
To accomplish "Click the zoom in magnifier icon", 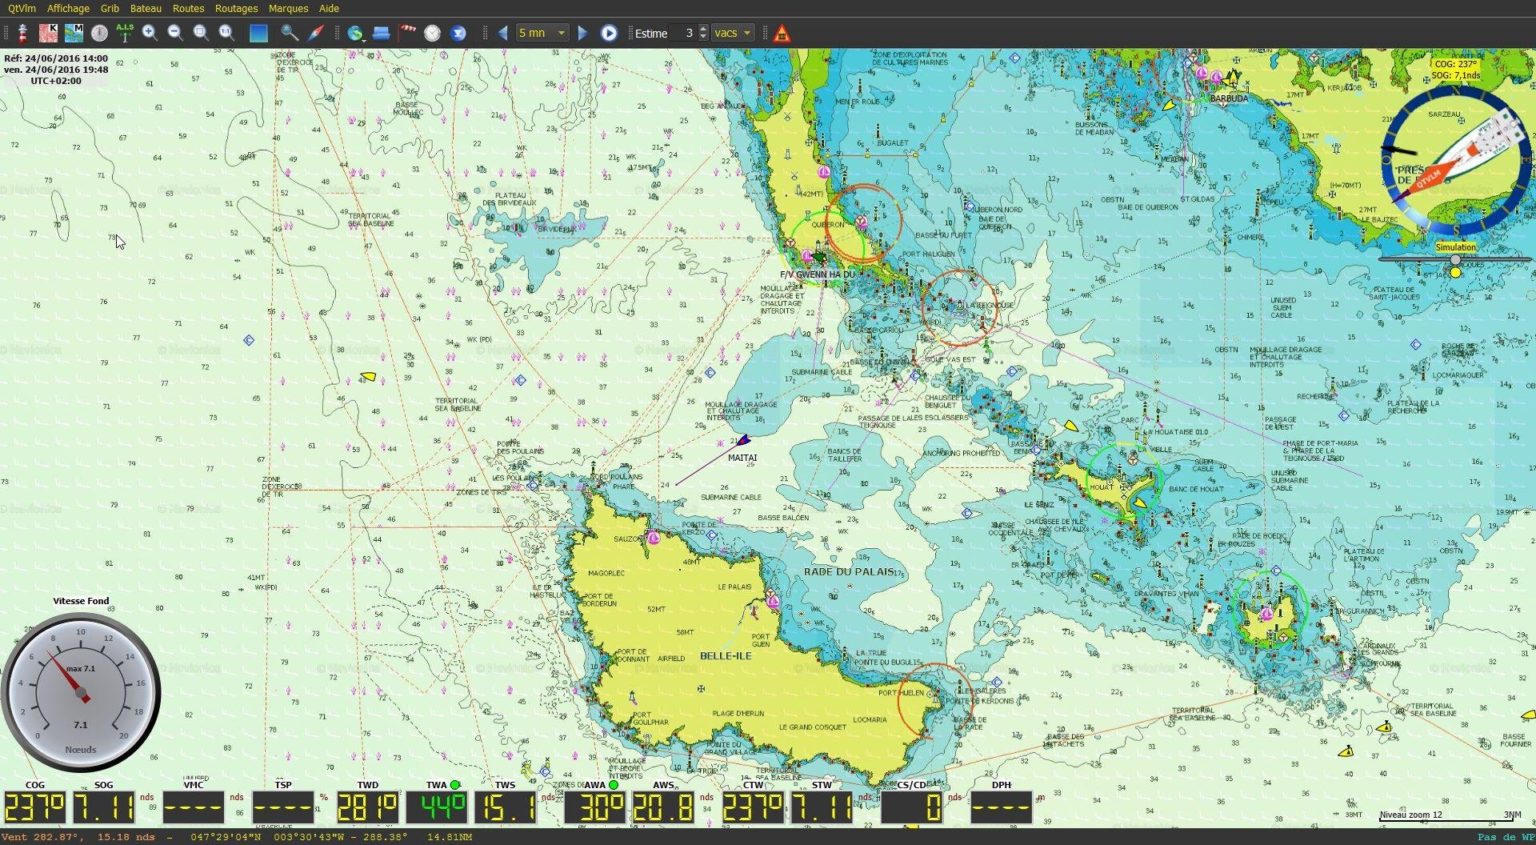I will (x=148, y=32).
